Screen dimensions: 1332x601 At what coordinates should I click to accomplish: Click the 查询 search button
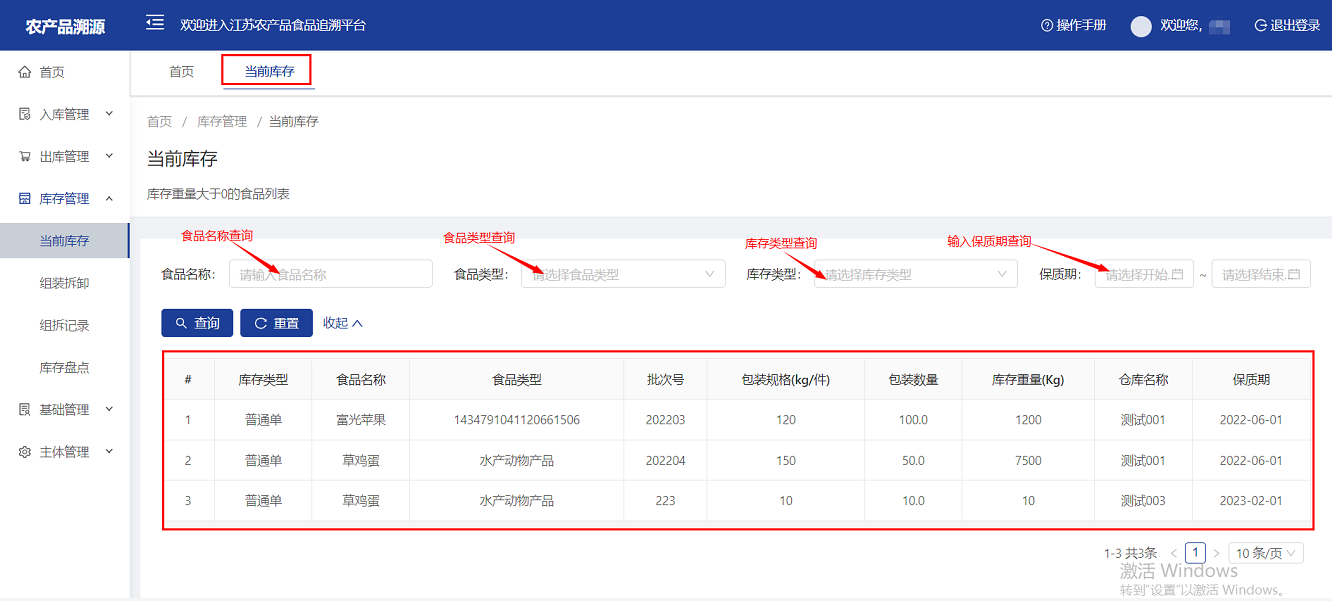pyautogui.click(x=197, y=323)
